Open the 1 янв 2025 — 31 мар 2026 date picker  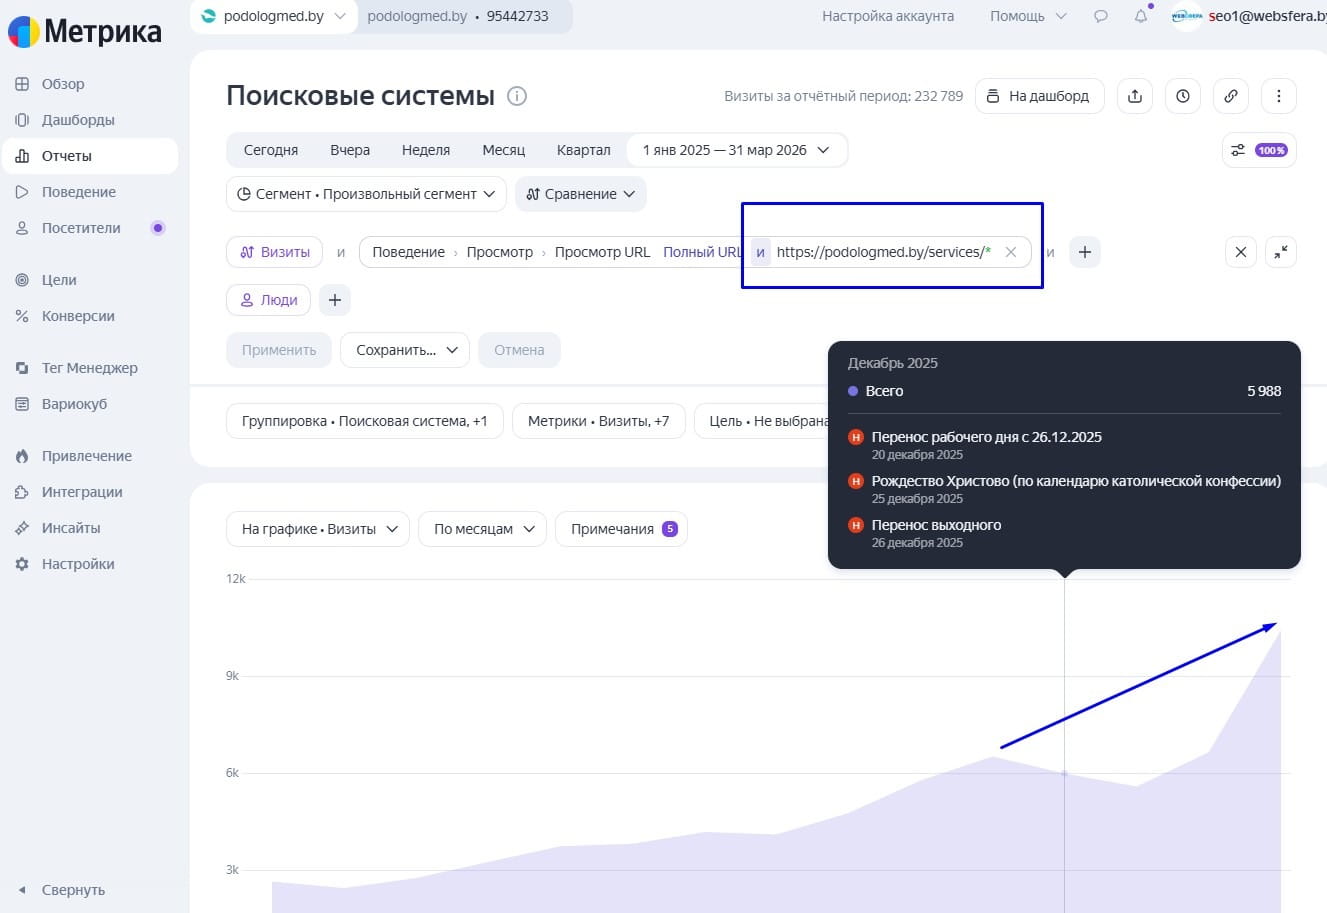(x=737, y=150)
